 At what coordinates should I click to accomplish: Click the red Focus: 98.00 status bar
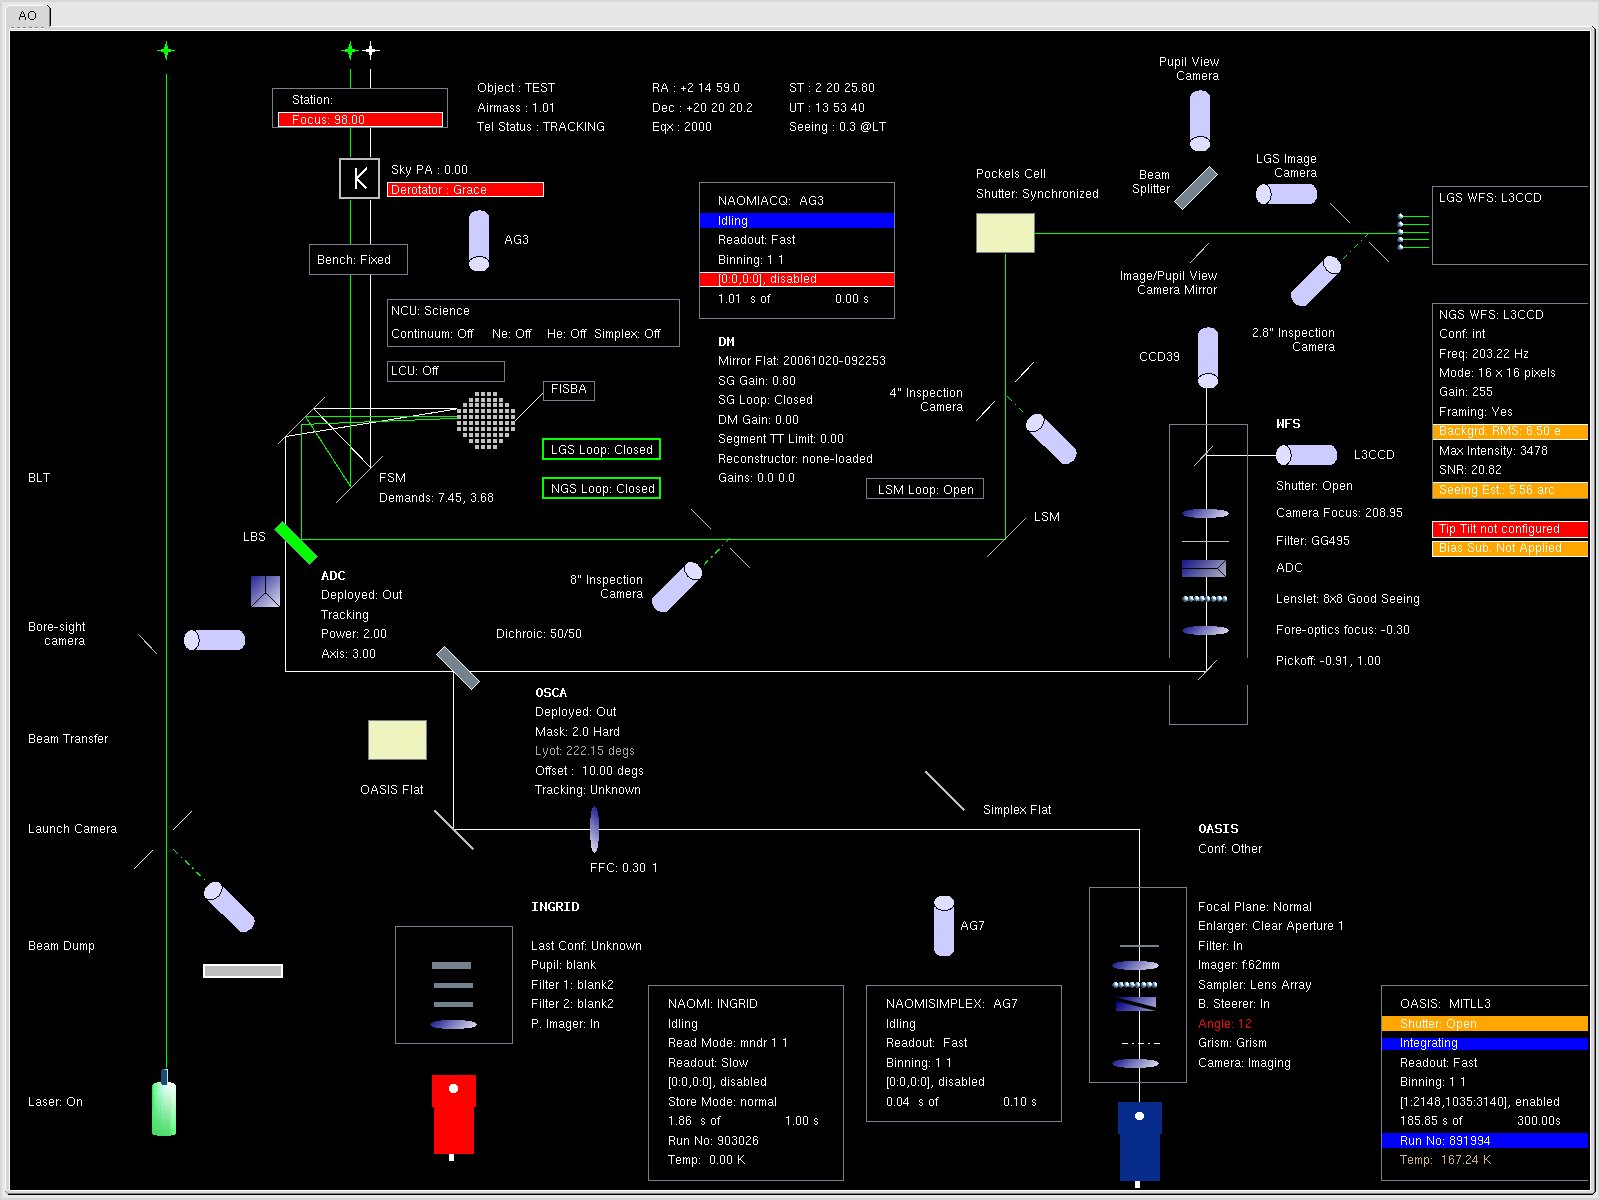[360, 120]
